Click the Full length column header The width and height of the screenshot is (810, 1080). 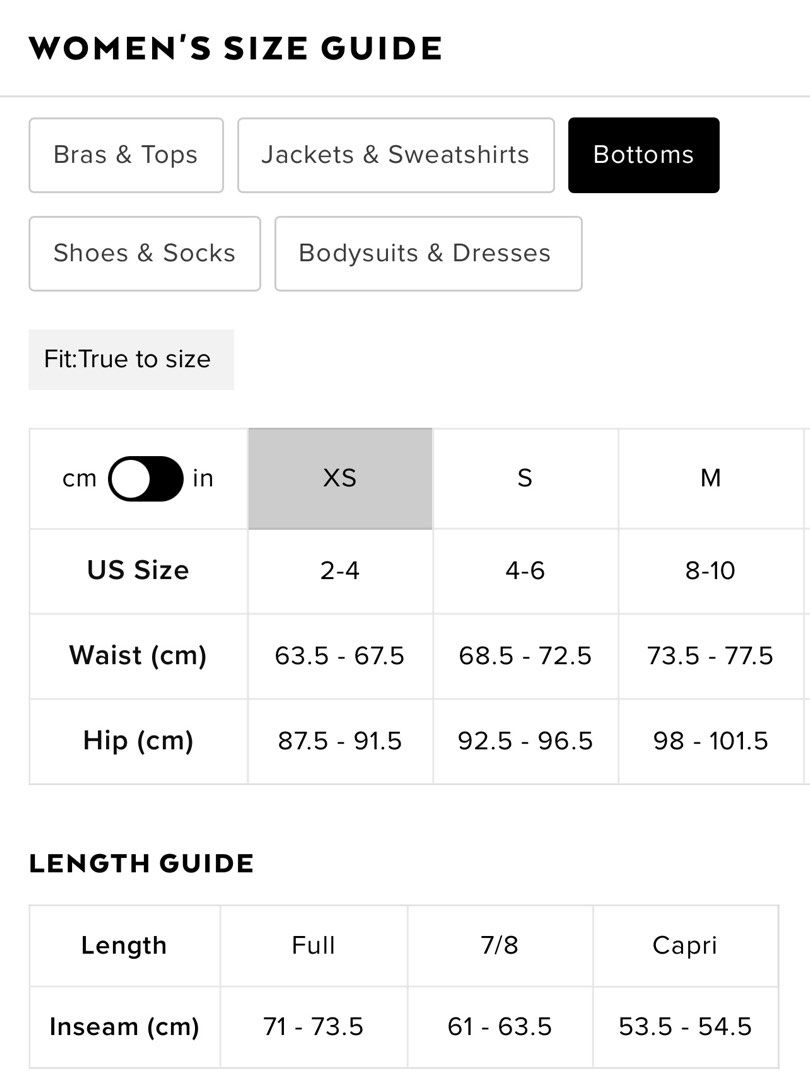(x=314, y=946)
